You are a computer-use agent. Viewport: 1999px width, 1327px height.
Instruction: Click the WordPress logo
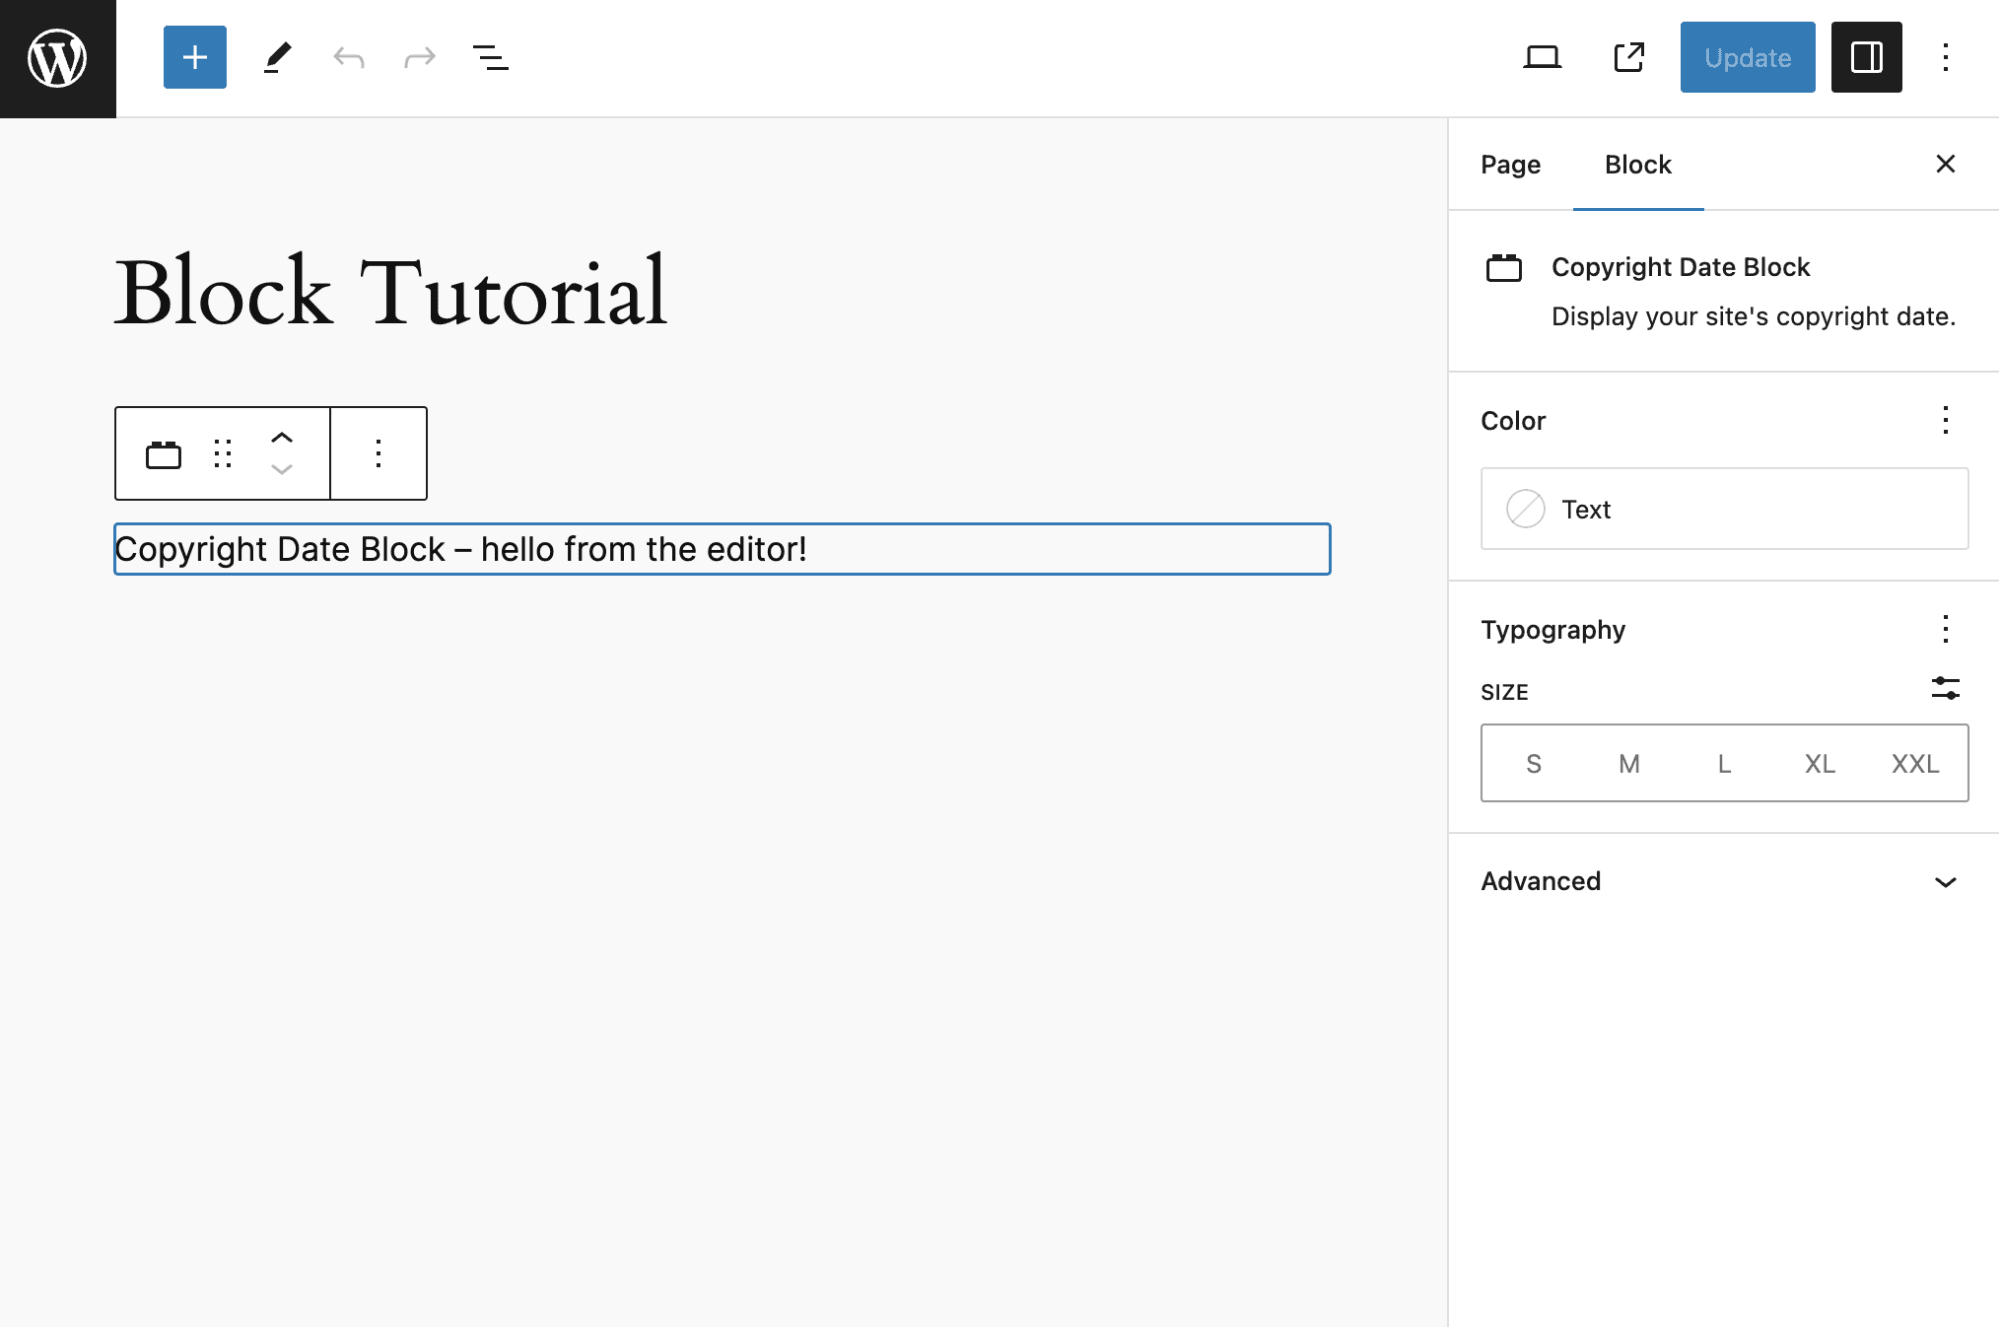click(57, 57)
